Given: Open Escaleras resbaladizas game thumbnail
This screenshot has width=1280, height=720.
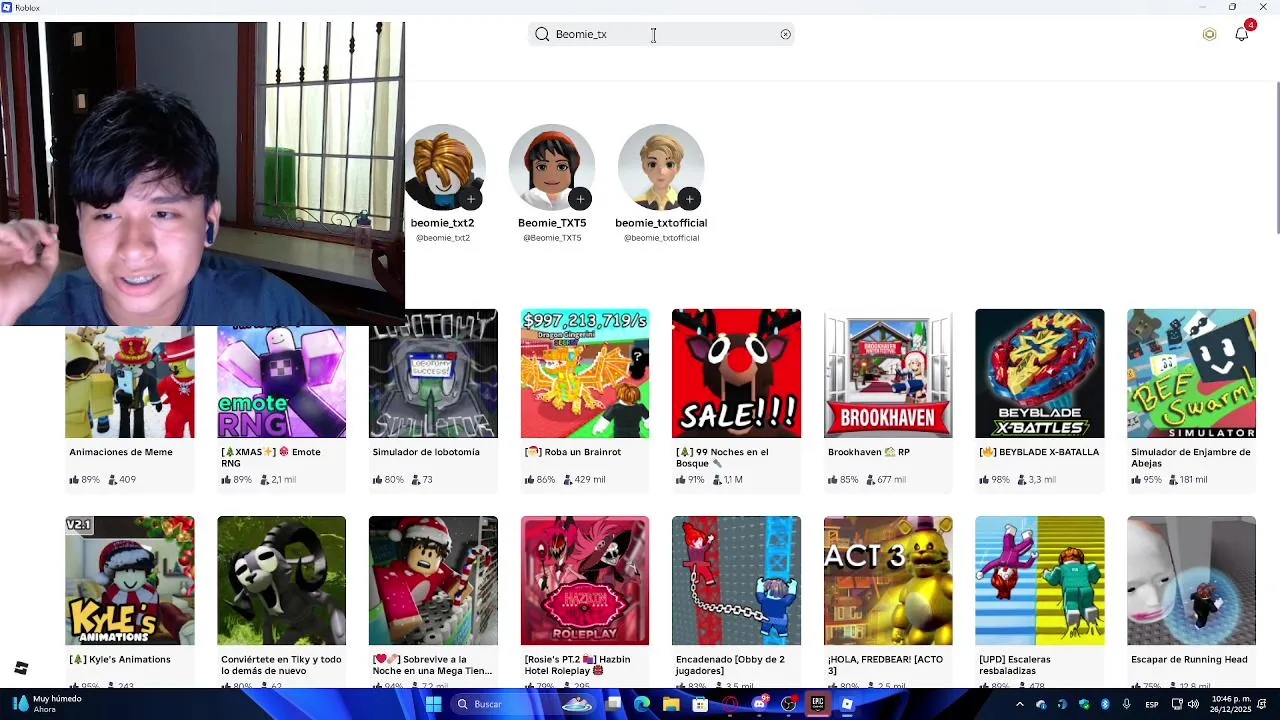Looking at the screenshot, I should click(1040, 580).
